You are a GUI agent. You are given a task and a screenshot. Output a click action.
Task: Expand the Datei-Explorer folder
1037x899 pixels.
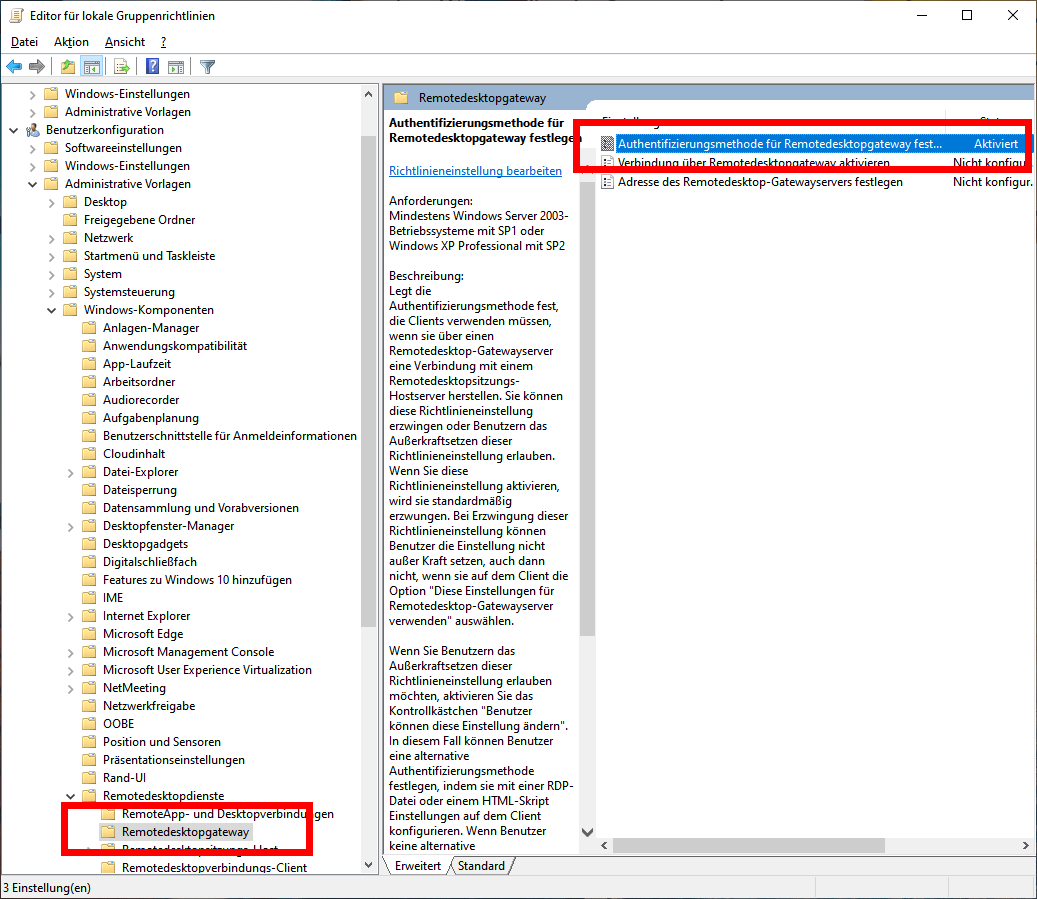click(70, 472)
